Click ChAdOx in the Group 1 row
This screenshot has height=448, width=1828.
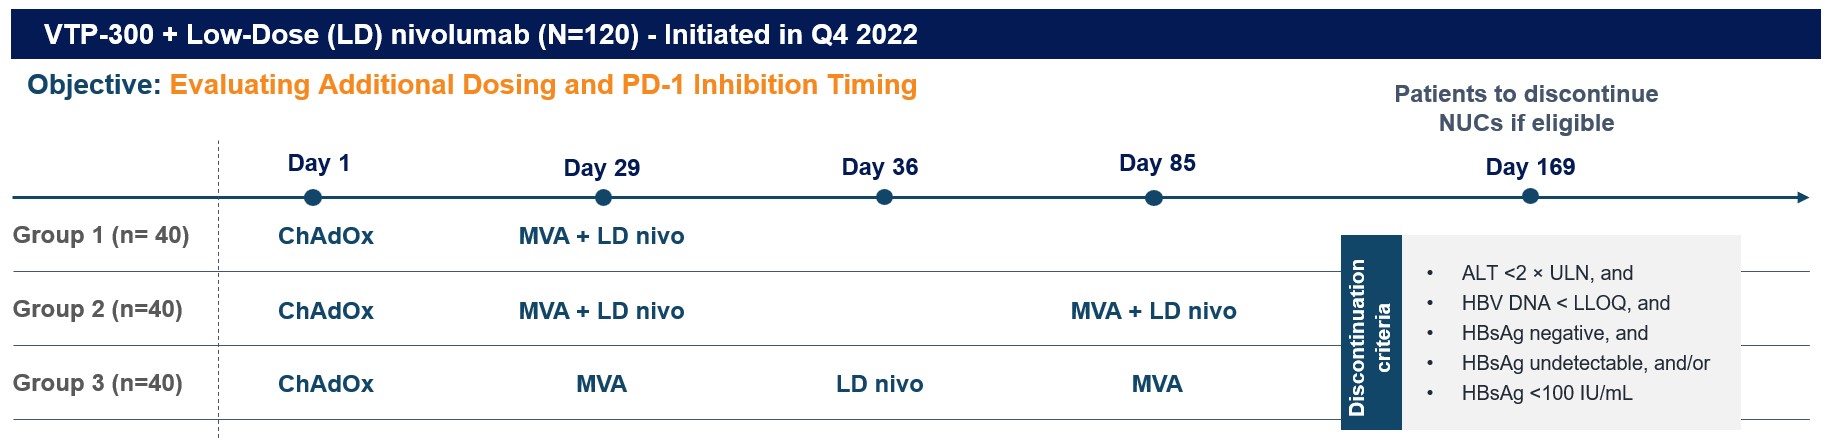point(326,237)
